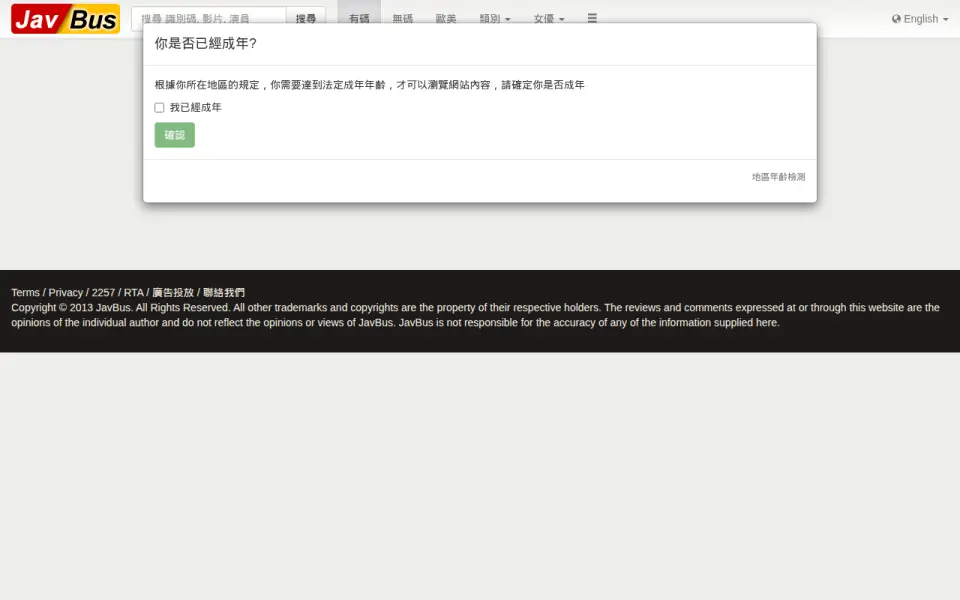Open the Terms footer link
Screen dimensions: 960x600
tap(25, 293)
